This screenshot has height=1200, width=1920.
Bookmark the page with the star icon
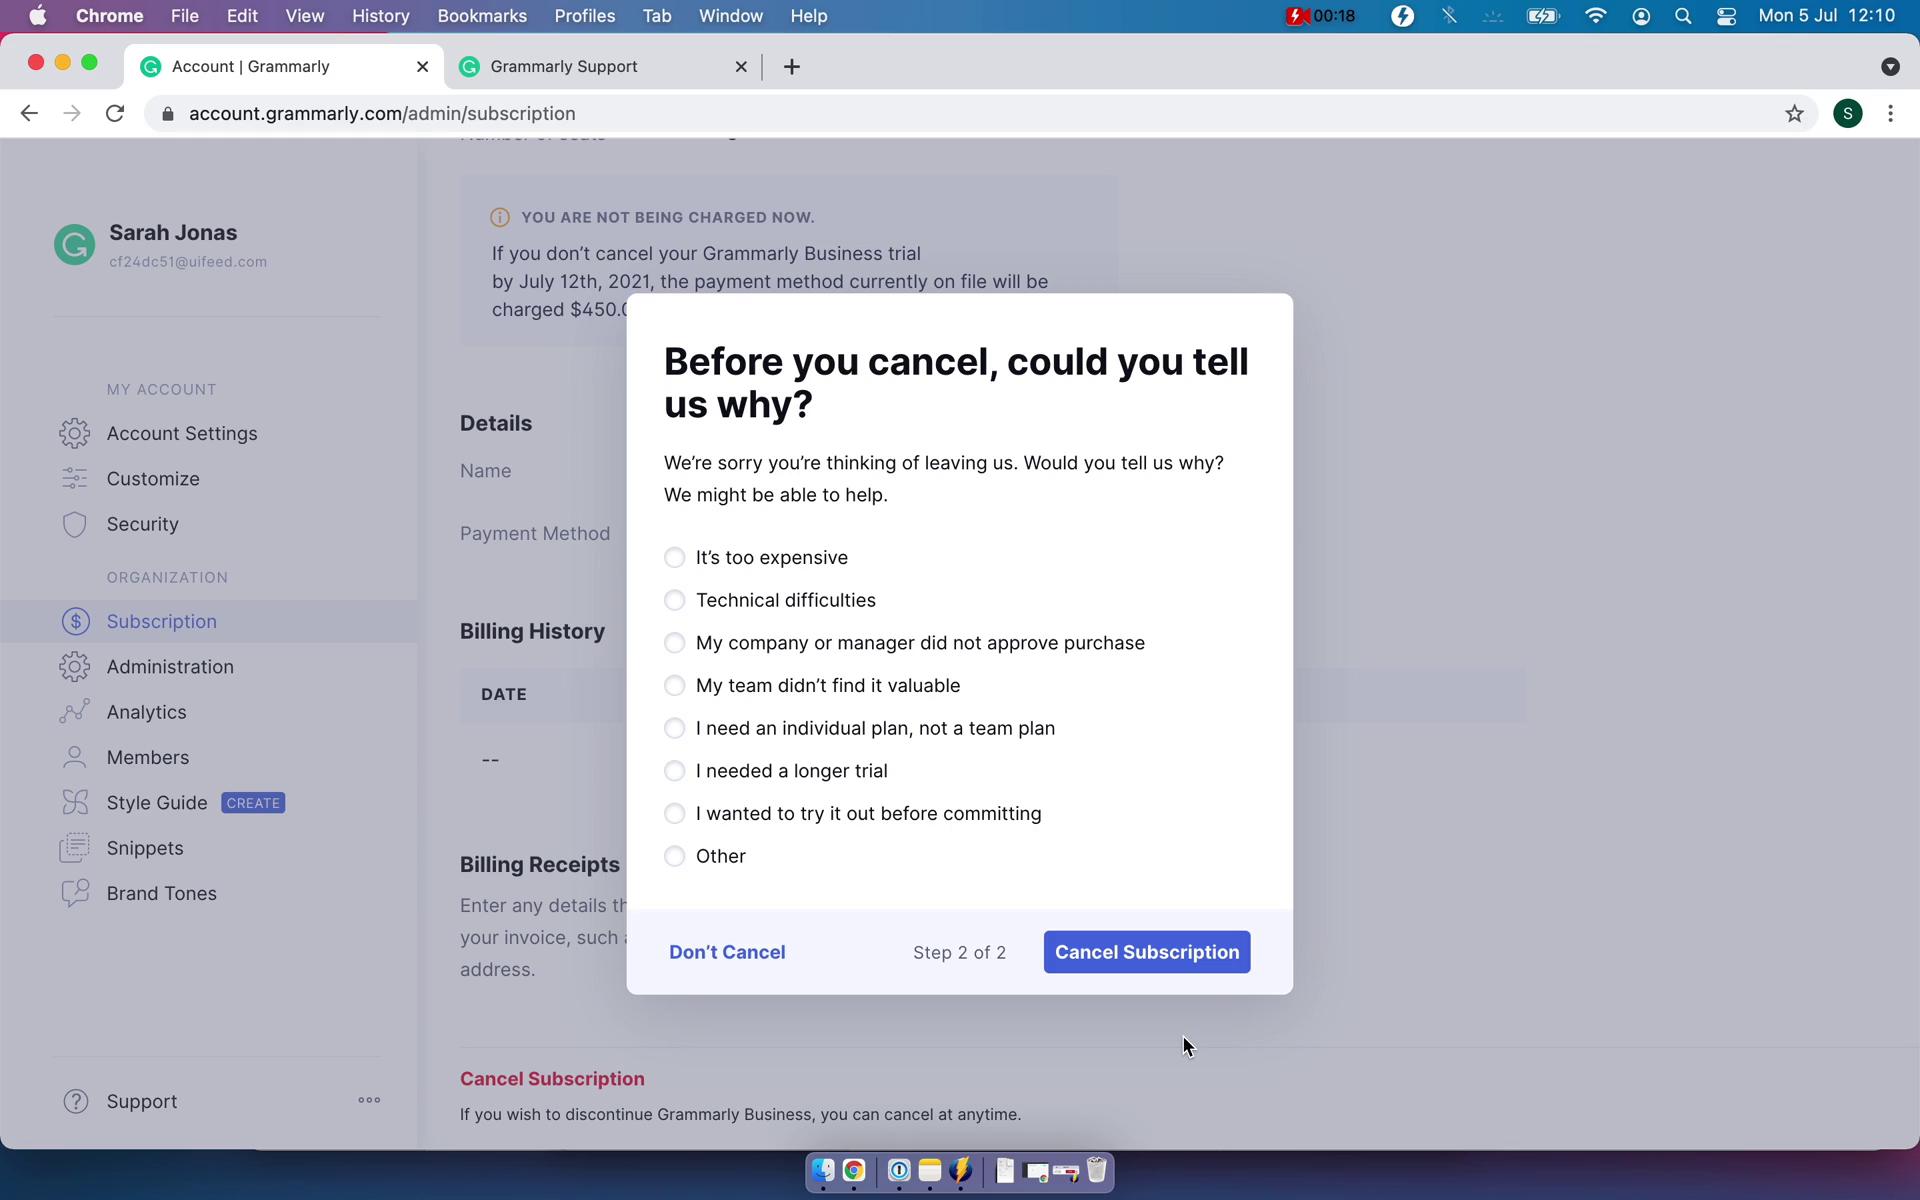(1795, 114)
